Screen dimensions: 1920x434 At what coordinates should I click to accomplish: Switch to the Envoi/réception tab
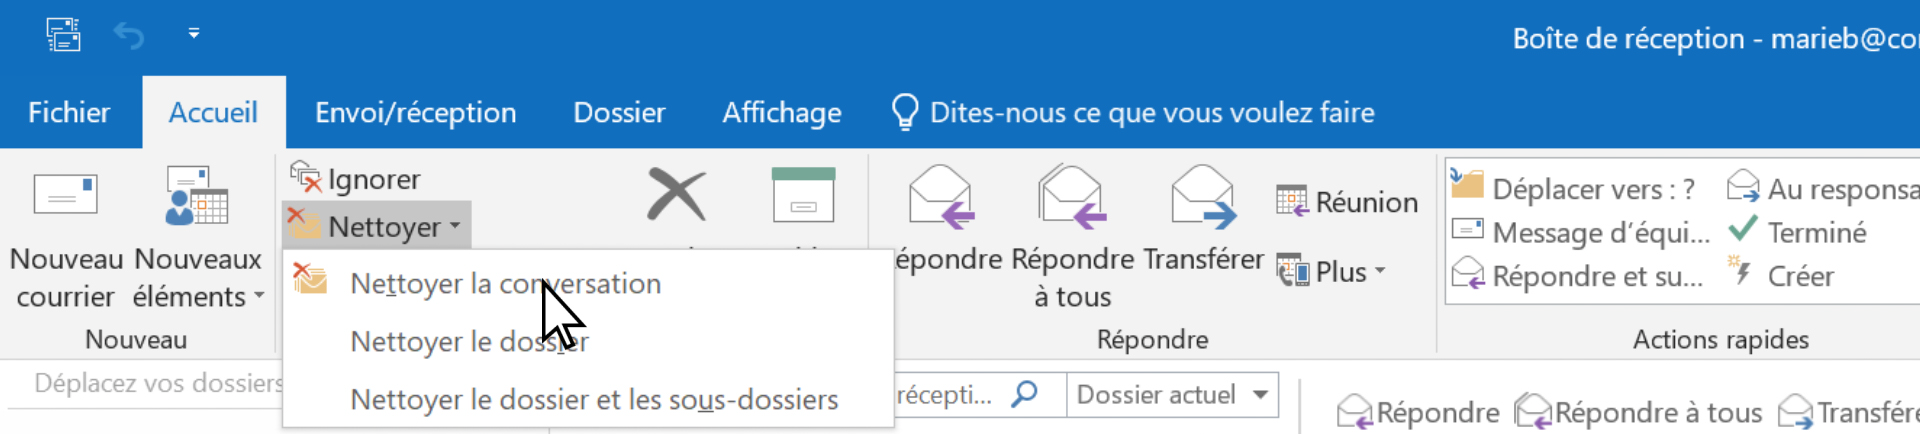415,113
